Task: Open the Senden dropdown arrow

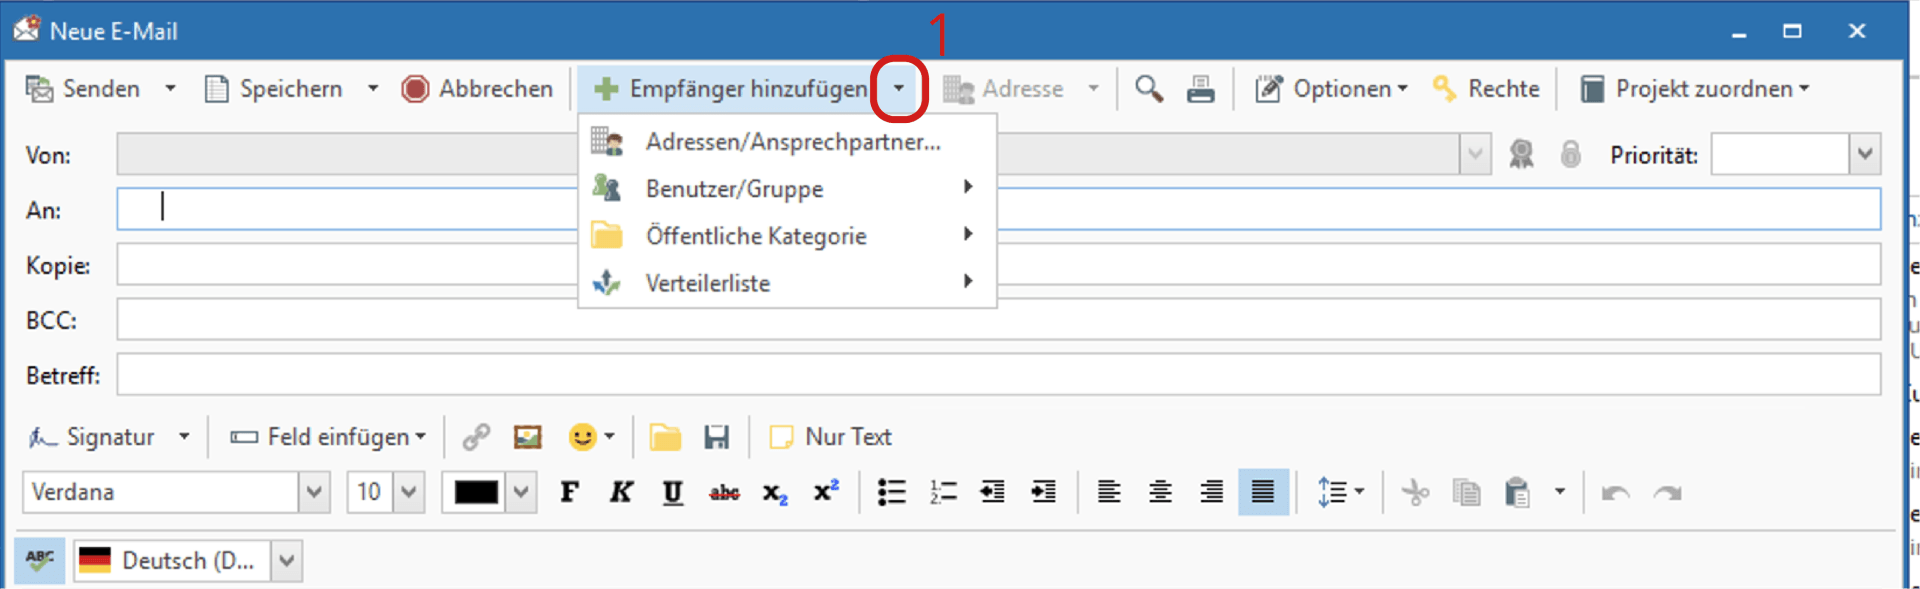Action: 170,89
